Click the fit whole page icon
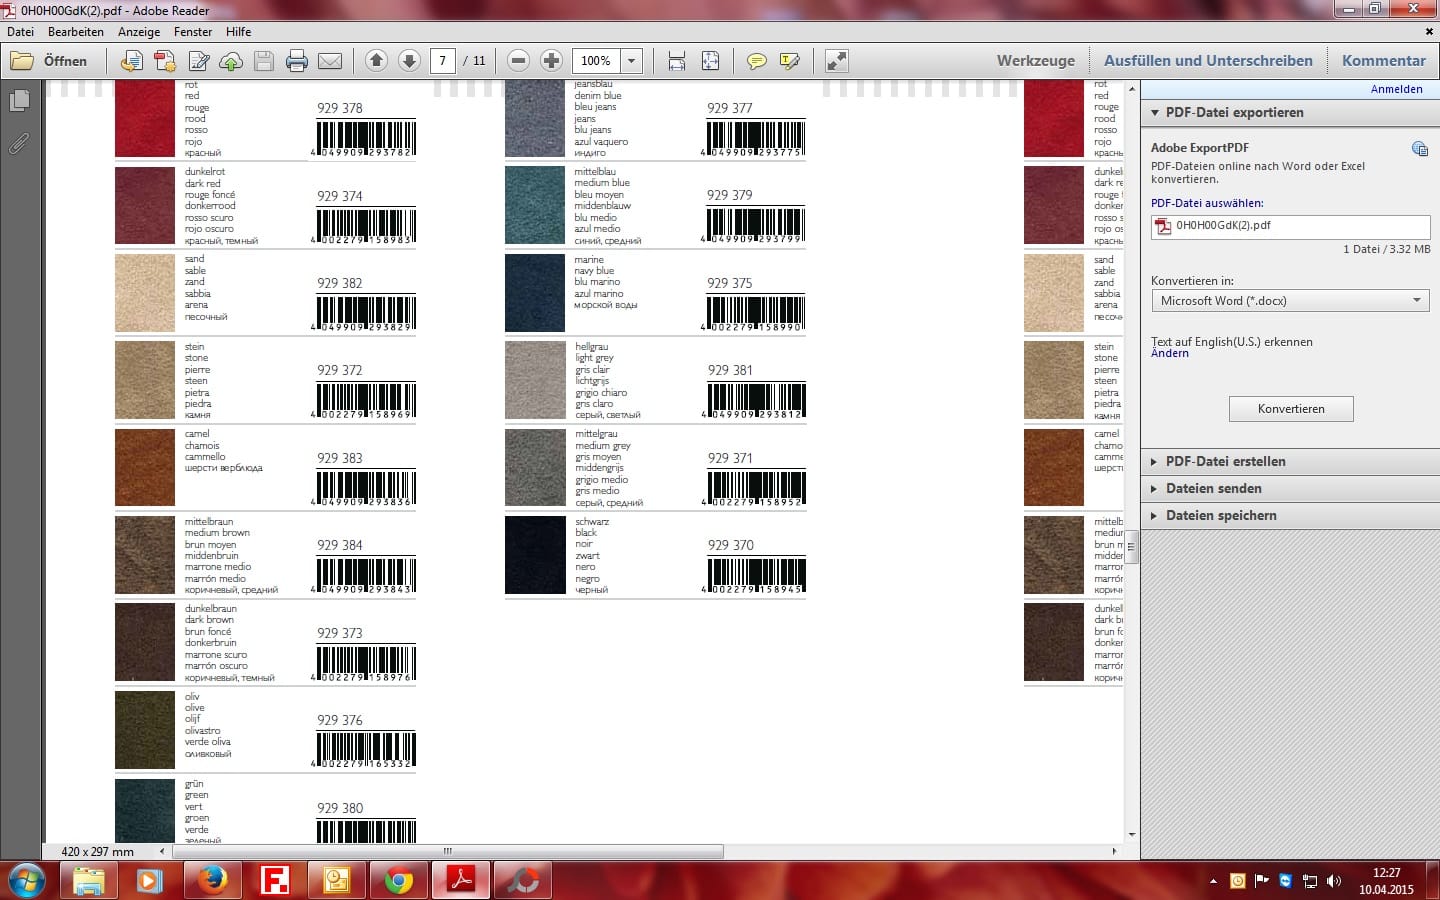1440x900 pixels. [x=710, y=61]
